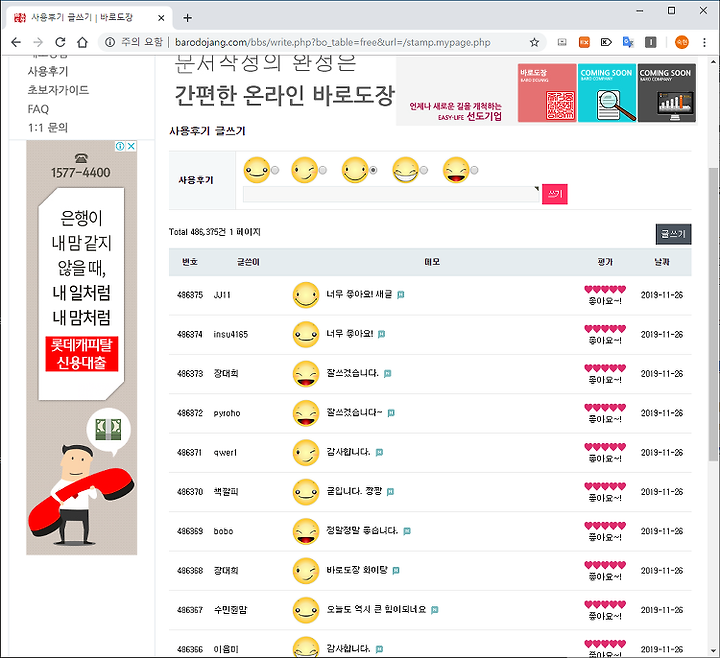Viewport: 720px width, 658px height.
Task: Select the third smiley radio button
Action: pos(373,170)
